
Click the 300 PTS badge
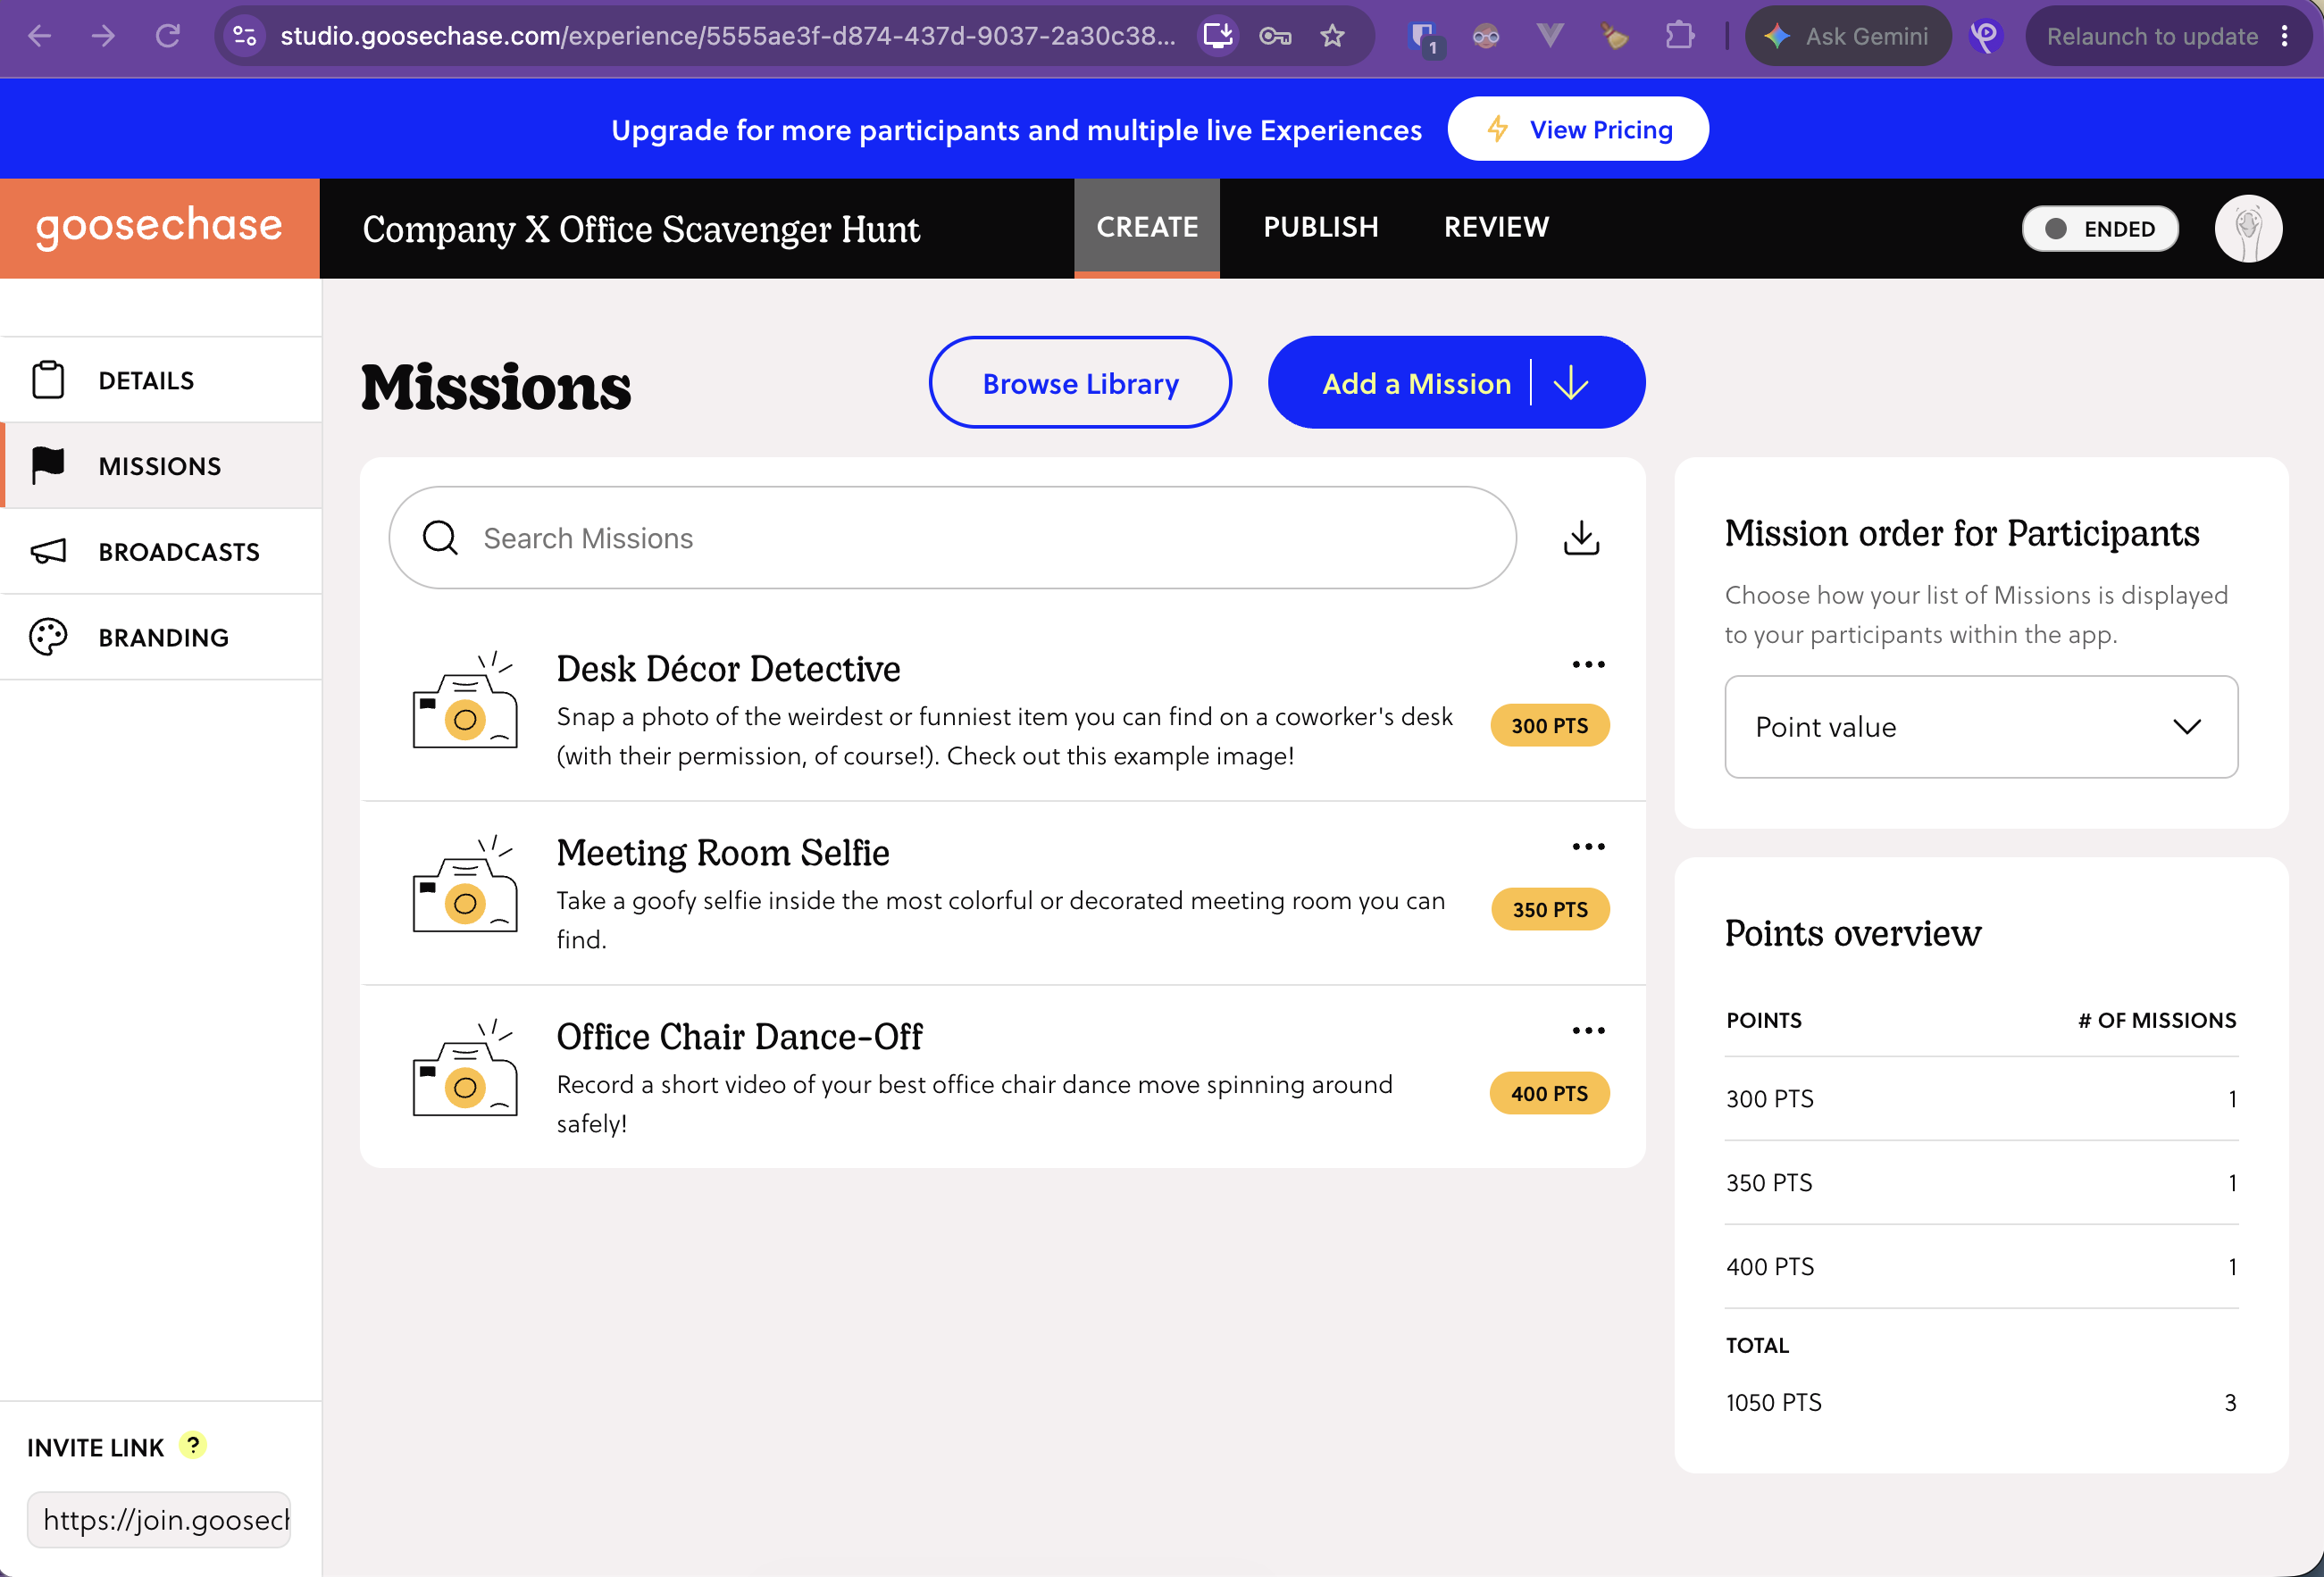point(1549,726)
